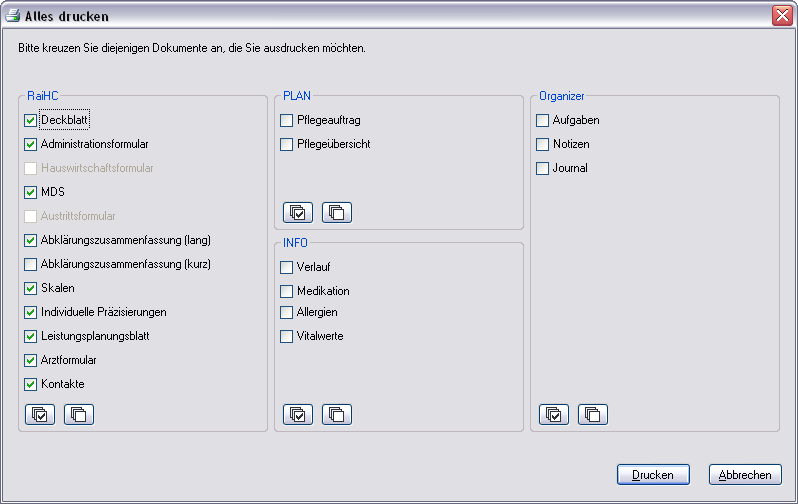798x504 pixels.
Task: Click select-all icon in Organizer group
Action: point(554,413)
